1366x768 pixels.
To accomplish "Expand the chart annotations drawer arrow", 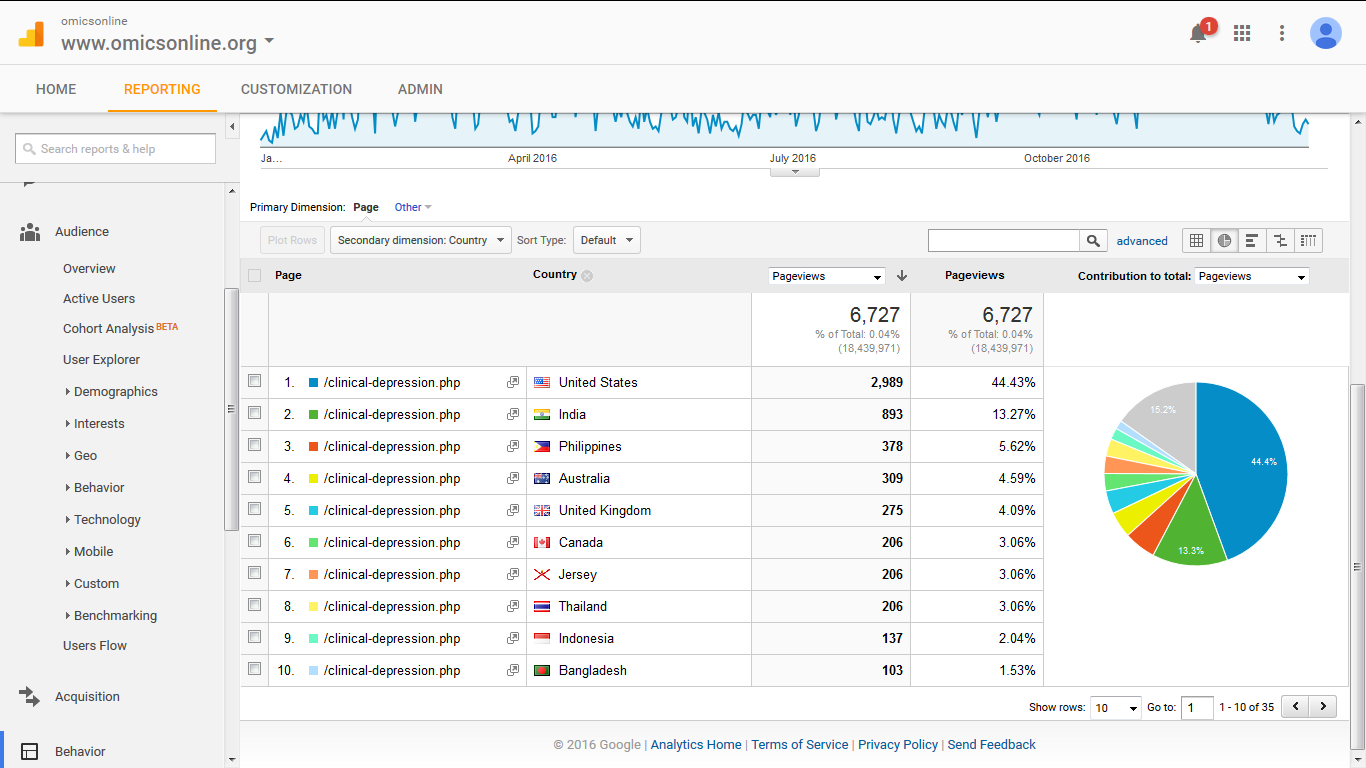I will [795, 171].
